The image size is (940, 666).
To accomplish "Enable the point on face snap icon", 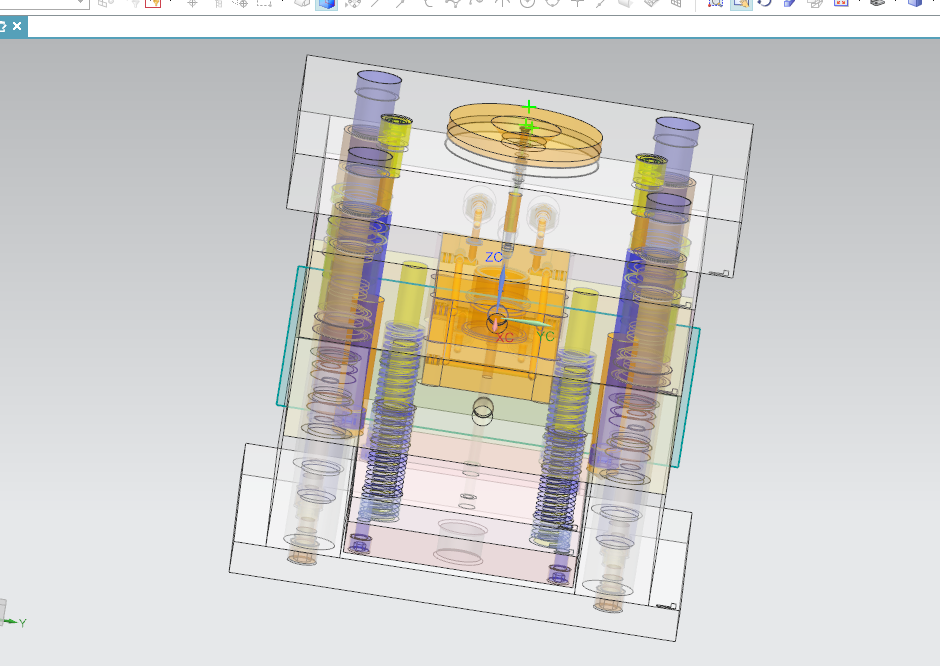I will click(626, 3).
